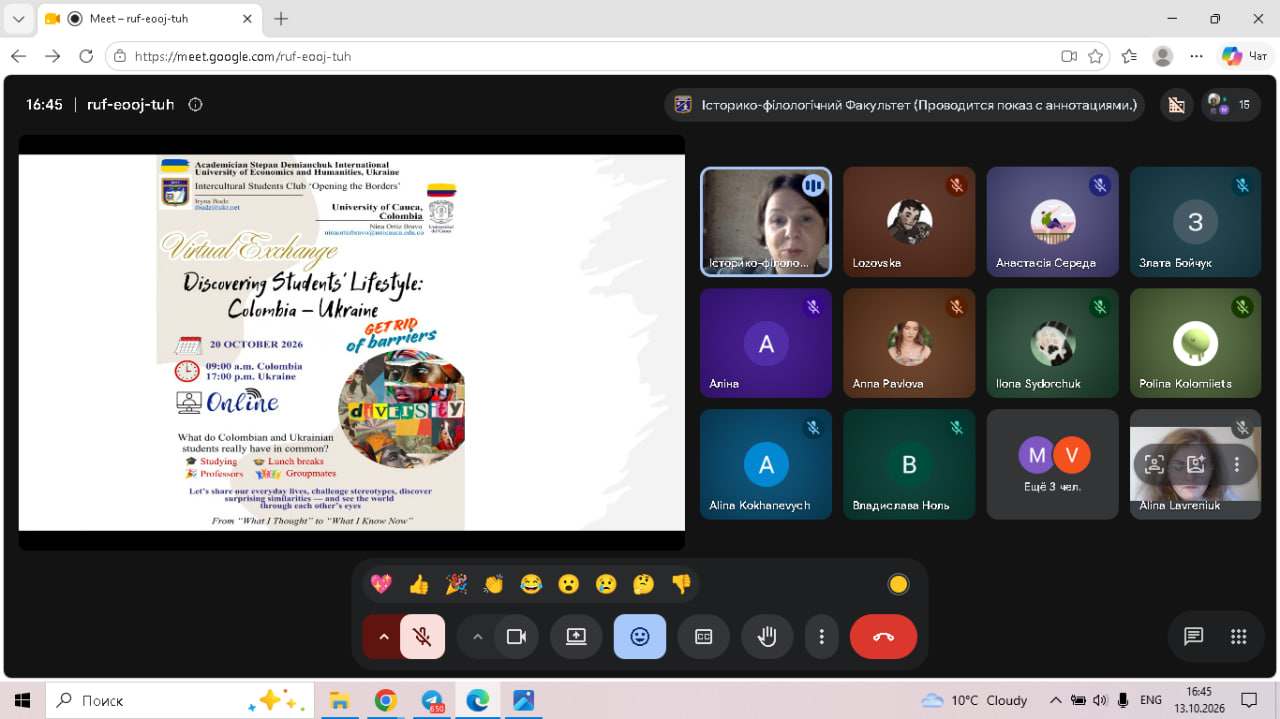Send the crying face reaction
The width and height of the screenshot is (1280, 719).
click(606, 584)
